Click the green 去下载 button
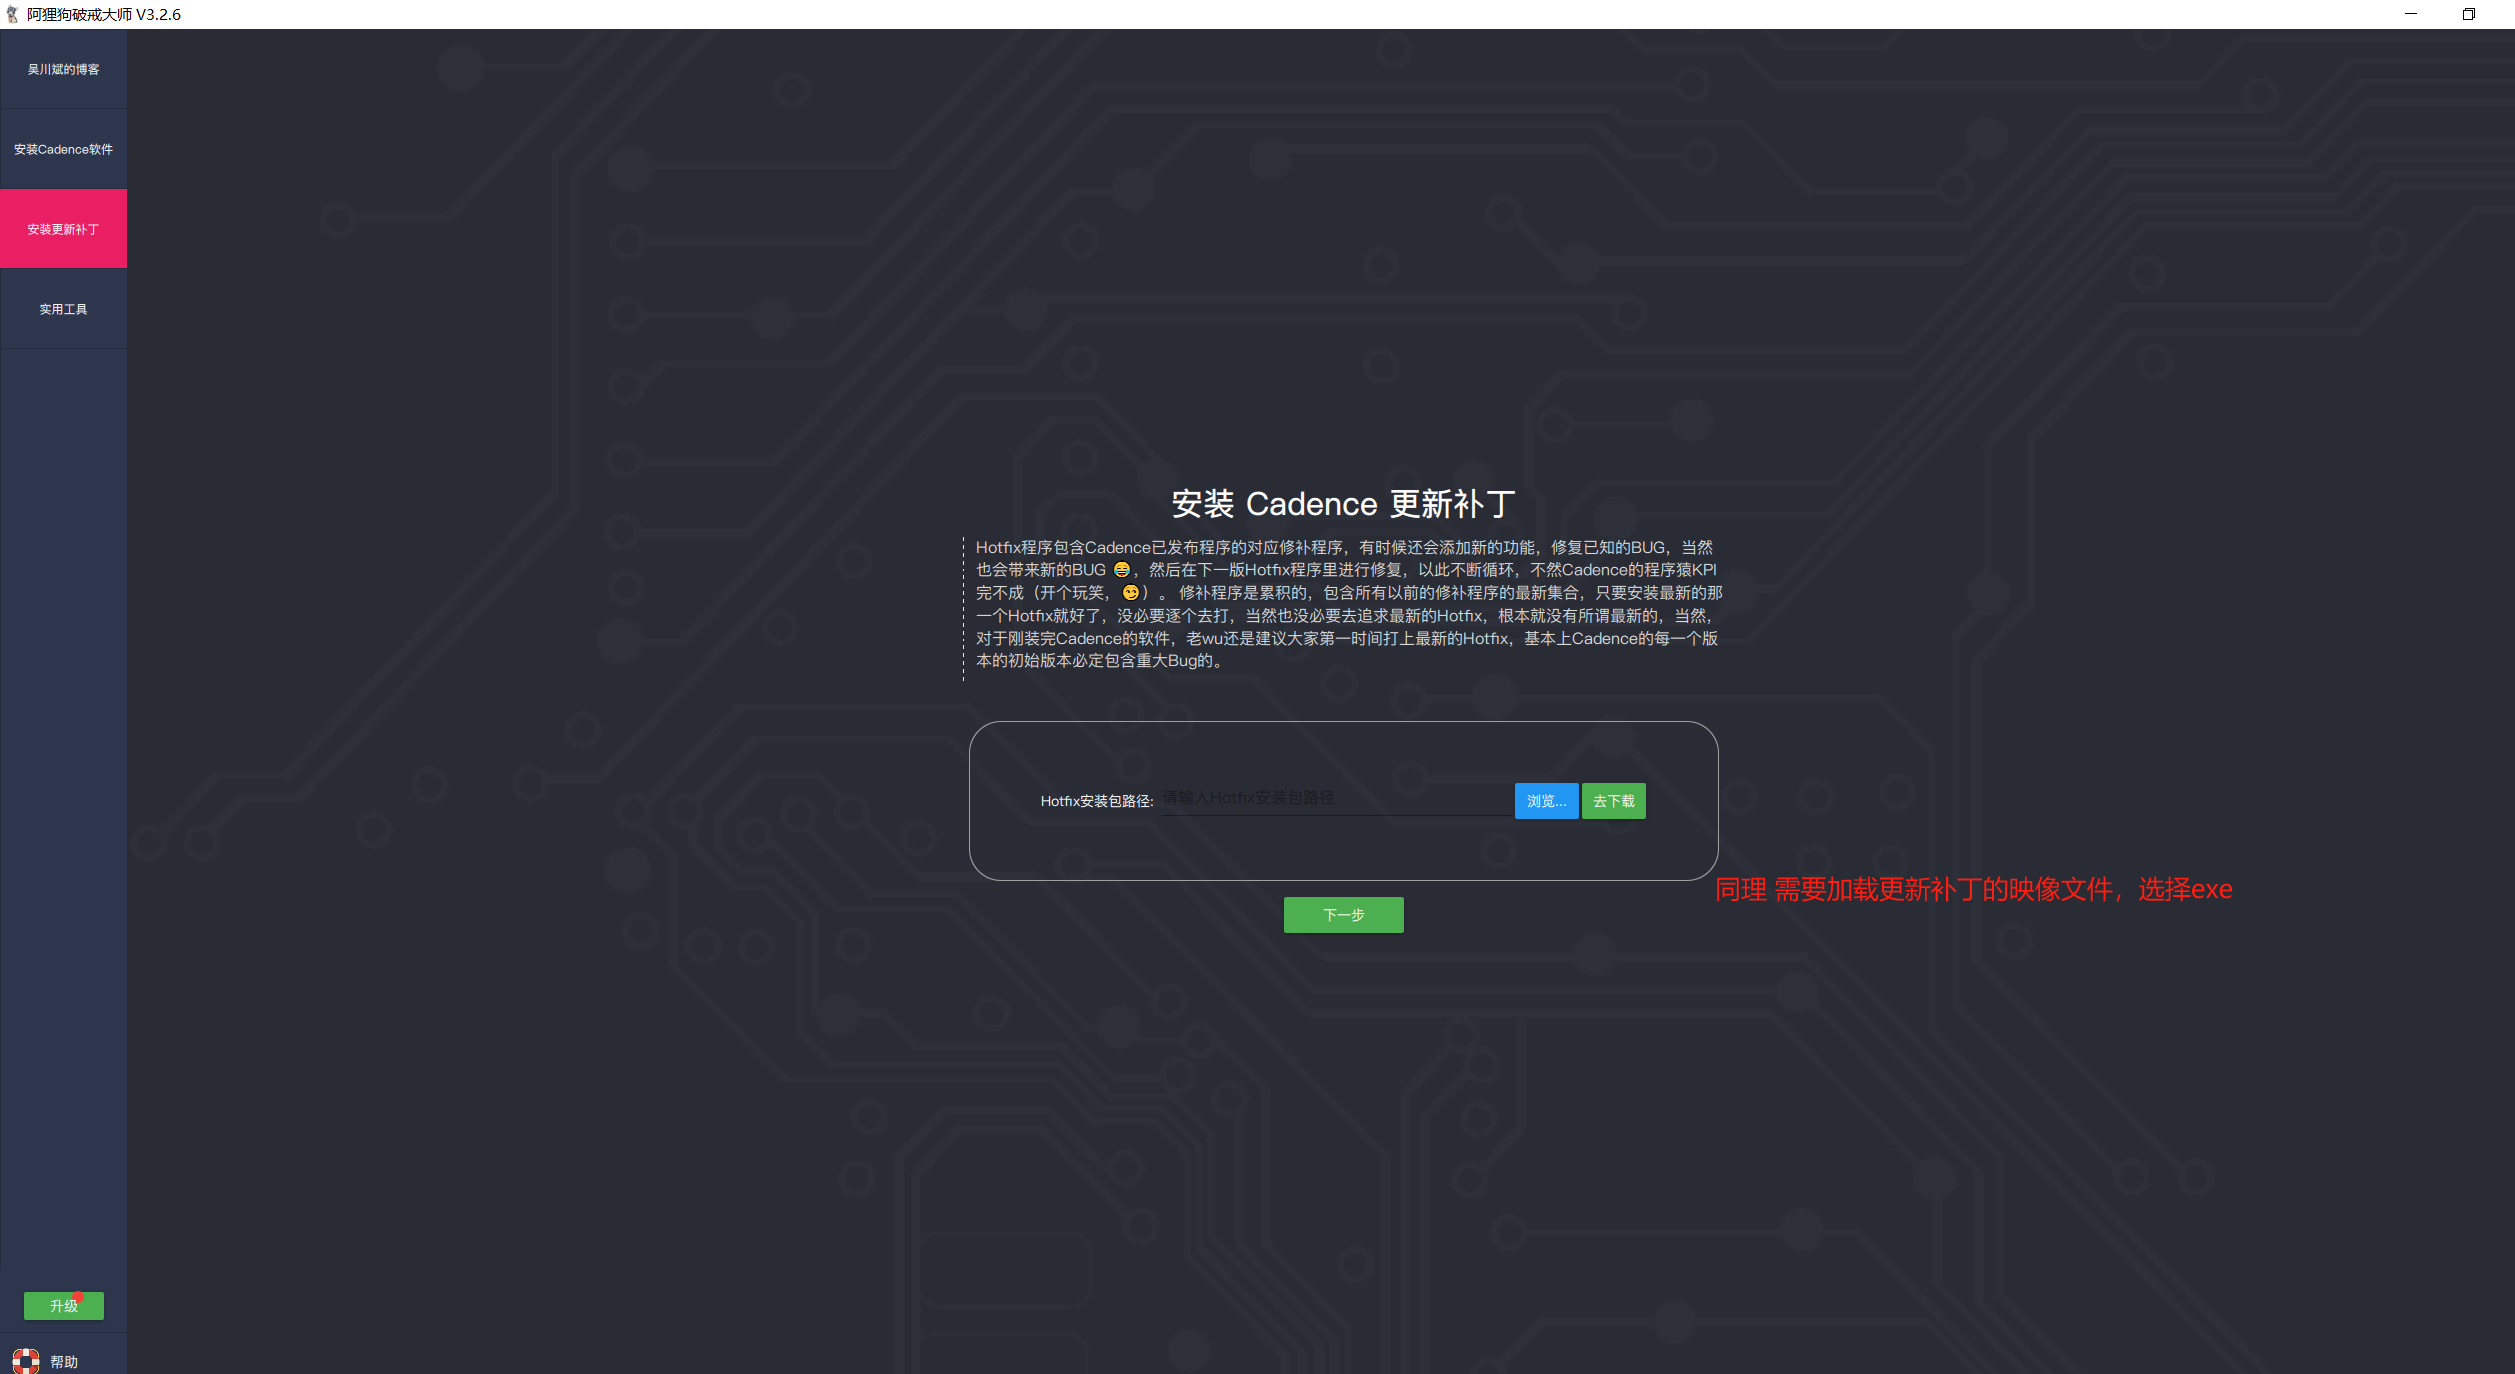This screenshot has height=1374, width=2515. pyautogui.click(x=1613, y=801)
